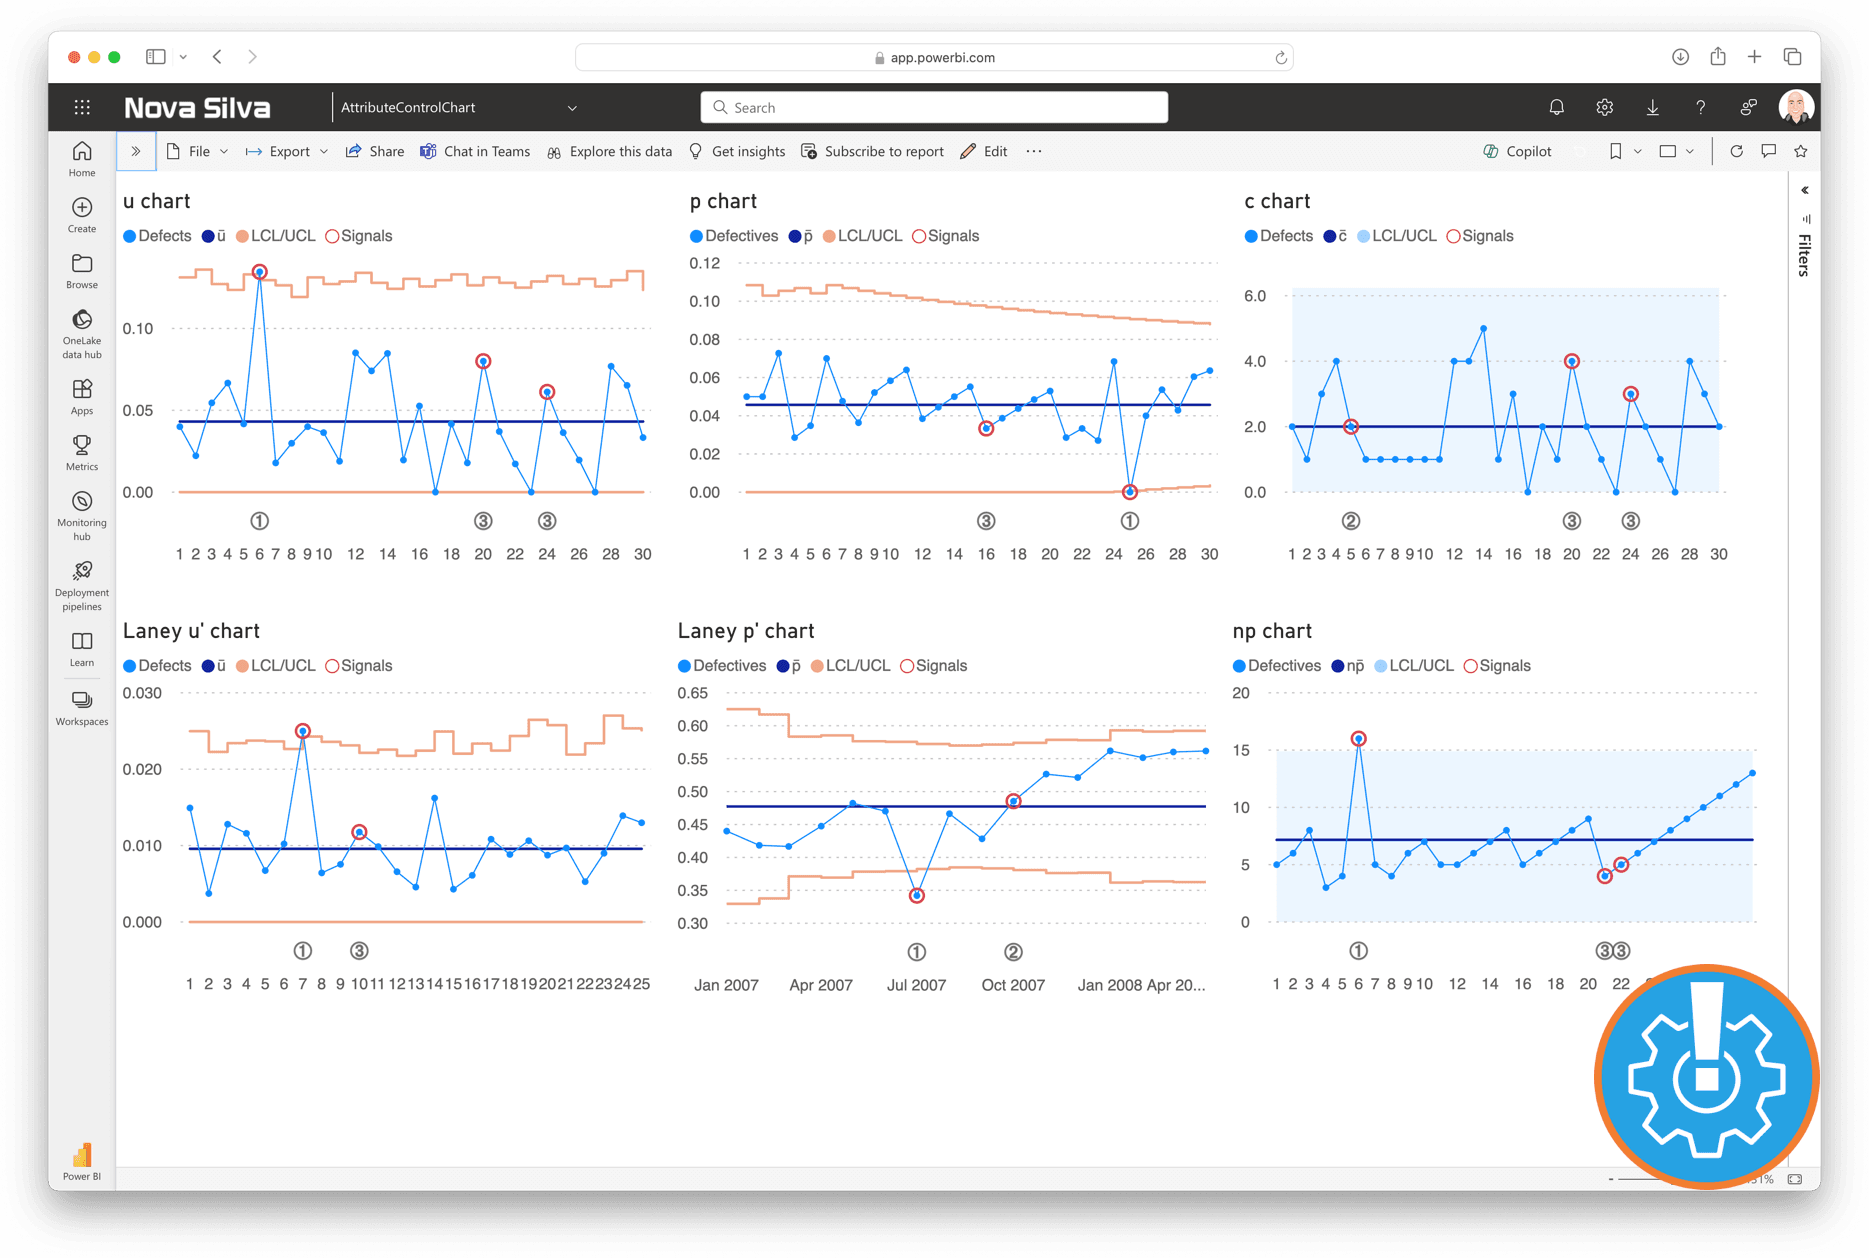Viewport: 1869px width, 1258px height.
Task: Open Learn in the sidebar
Action: (82, 649)
